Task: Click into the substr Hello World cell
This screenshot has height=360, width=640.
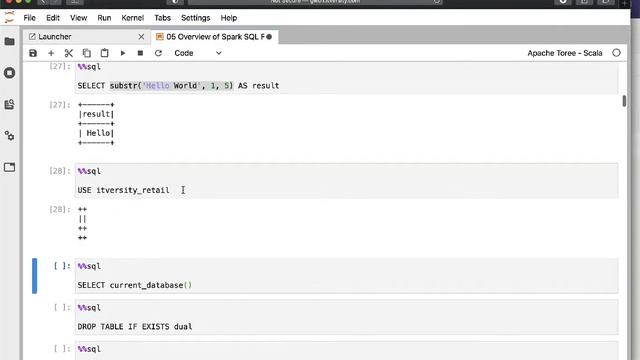Action: point(347,78)
